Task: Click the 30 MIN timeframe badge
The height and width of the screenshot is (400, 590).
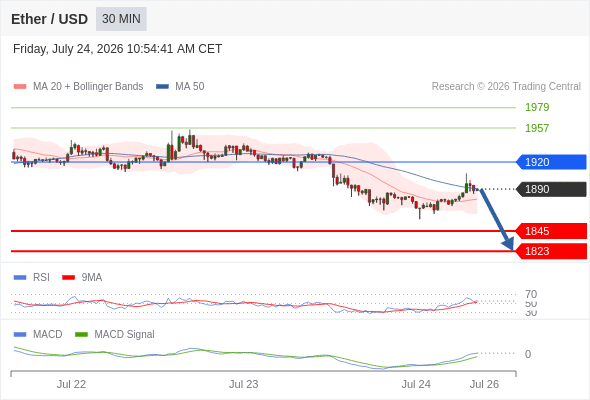Action: click(x=121, y=19)
